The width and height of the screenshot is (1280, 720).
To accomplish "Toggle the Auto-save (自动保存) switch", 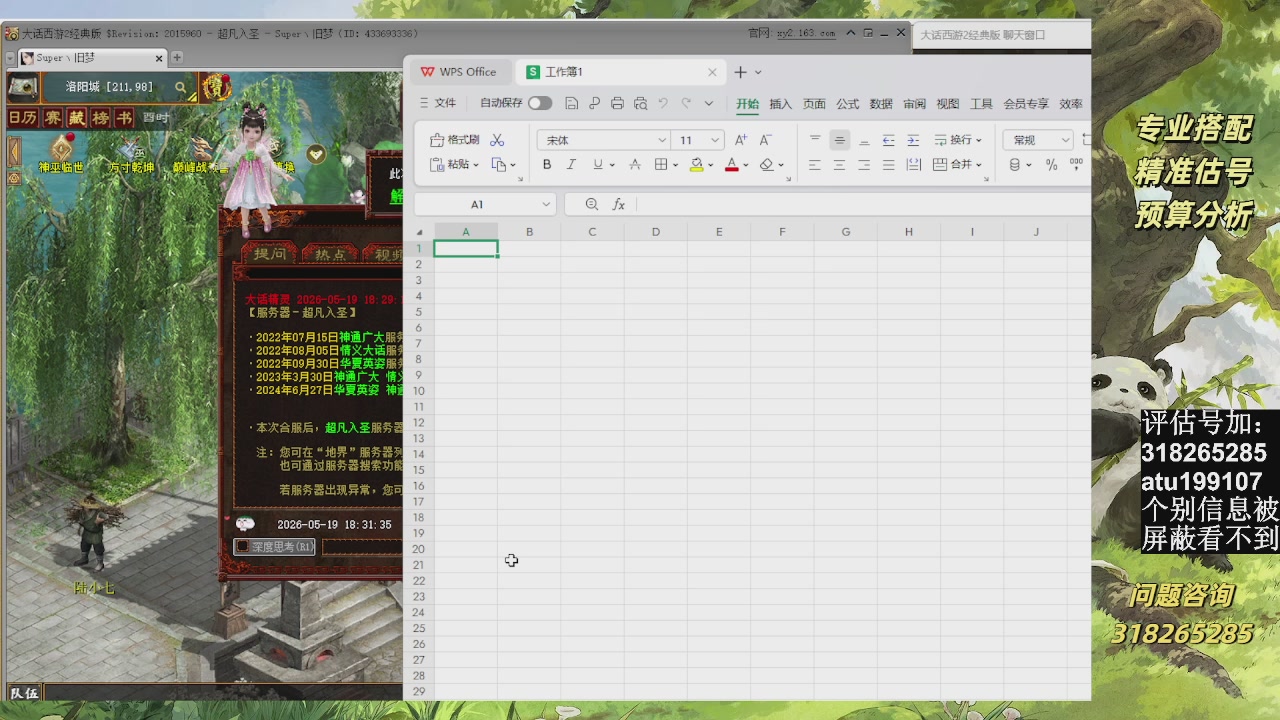I will click(x=540, y=103).
